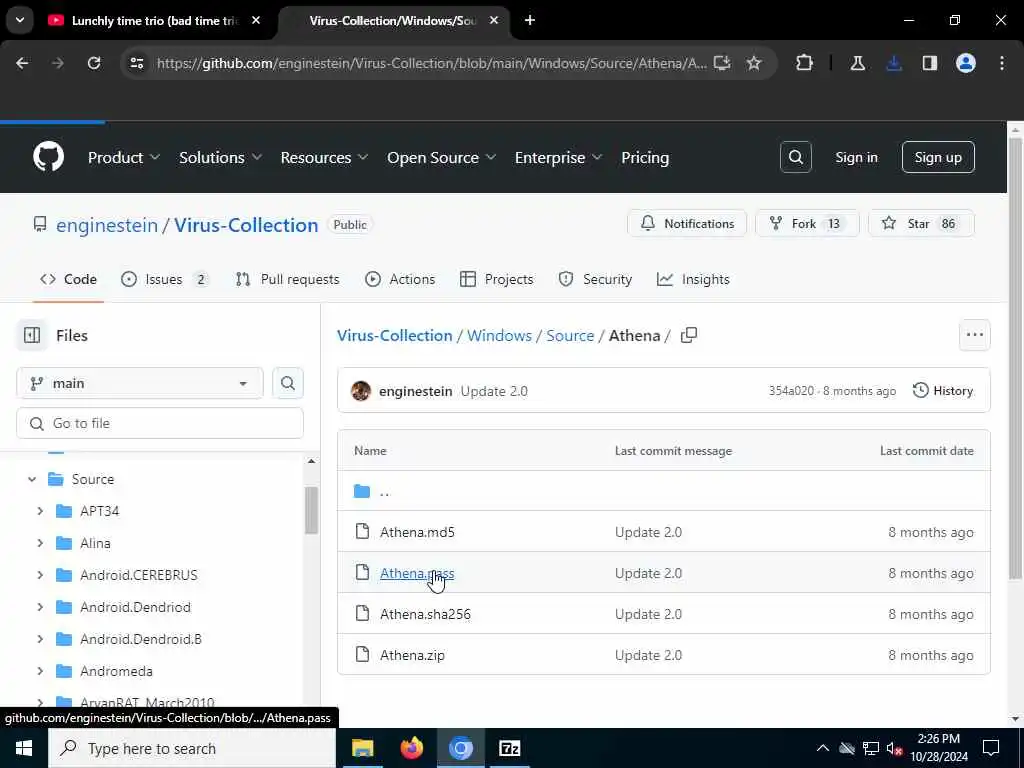The image size is (1024, 768).
Task: Click the Pricing link
Action: pyautogui.click(x=645, y=157)
